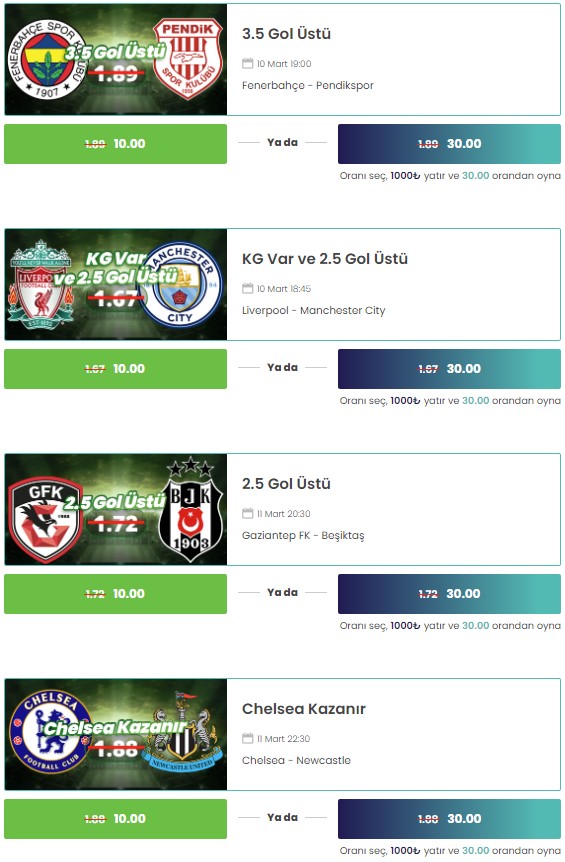Click the Newcastle United crest
Image resolution: width=565 pixels, height=862 pixels.
click(x=182, y=733)
